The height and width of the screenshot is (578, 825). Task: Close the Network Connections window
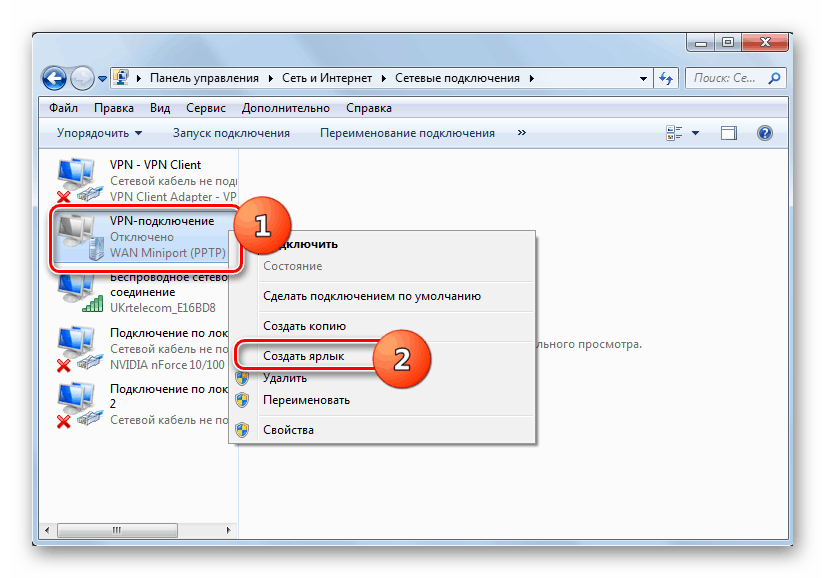(765, 43)
